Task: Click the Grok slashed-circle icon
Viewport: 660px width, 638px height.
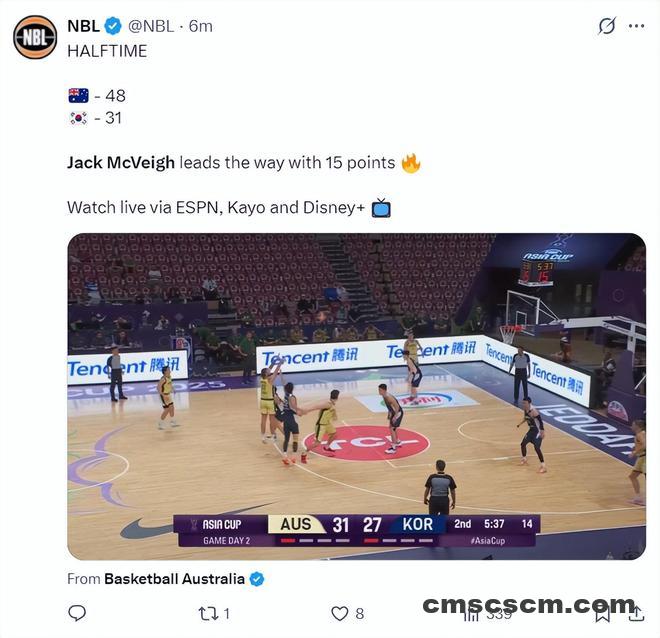Action: [607, 26]
